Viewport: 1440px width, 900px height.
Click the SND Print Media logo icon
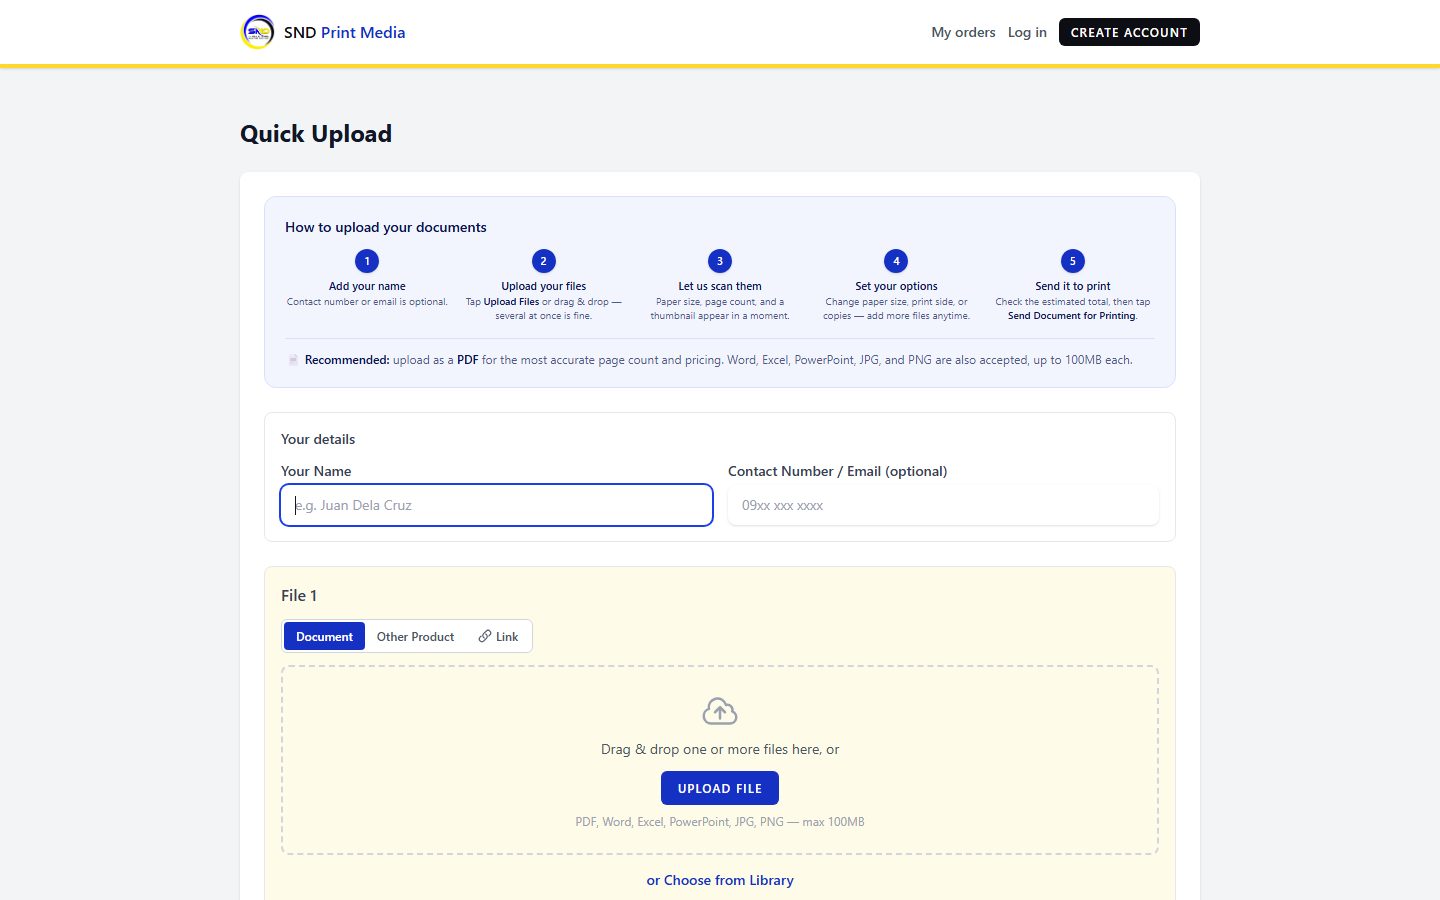pos(258,32)
